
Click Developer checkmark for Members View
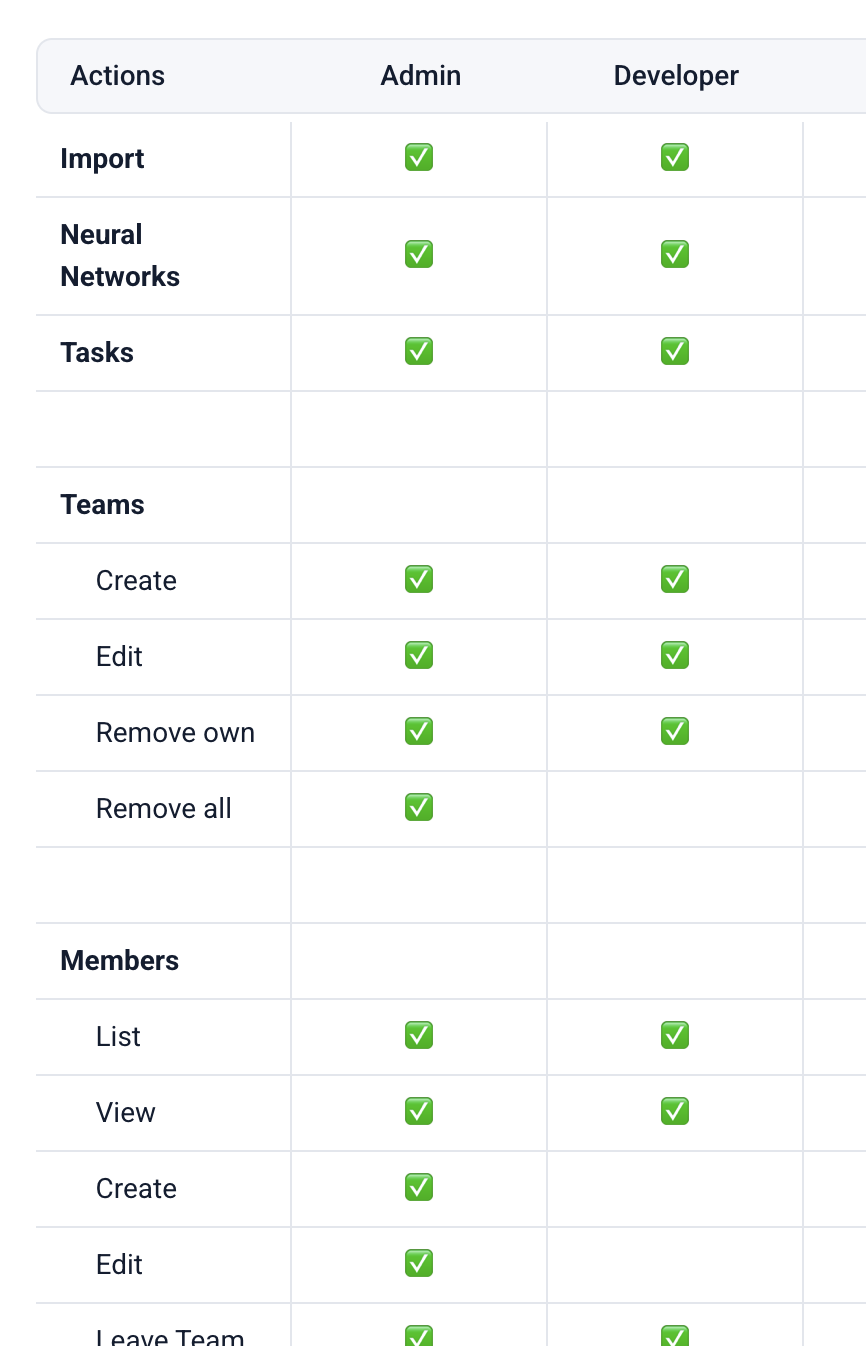[675, 1112]
